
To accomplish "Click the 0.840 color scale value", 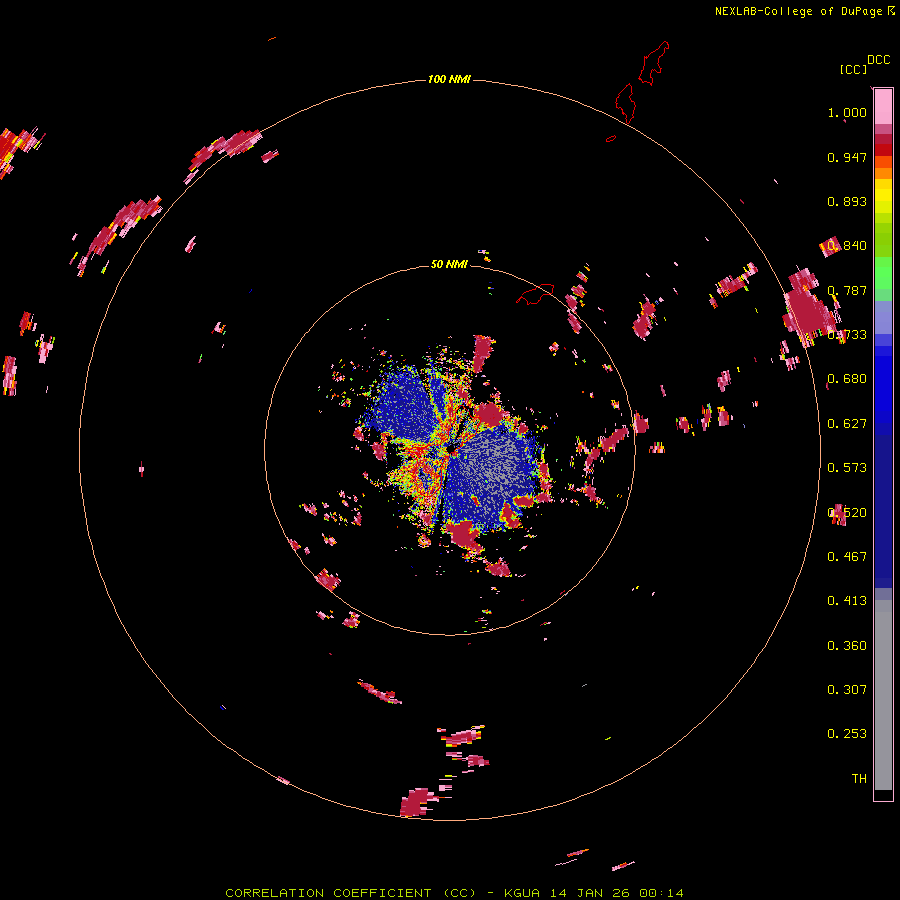I will click(847, 246).
